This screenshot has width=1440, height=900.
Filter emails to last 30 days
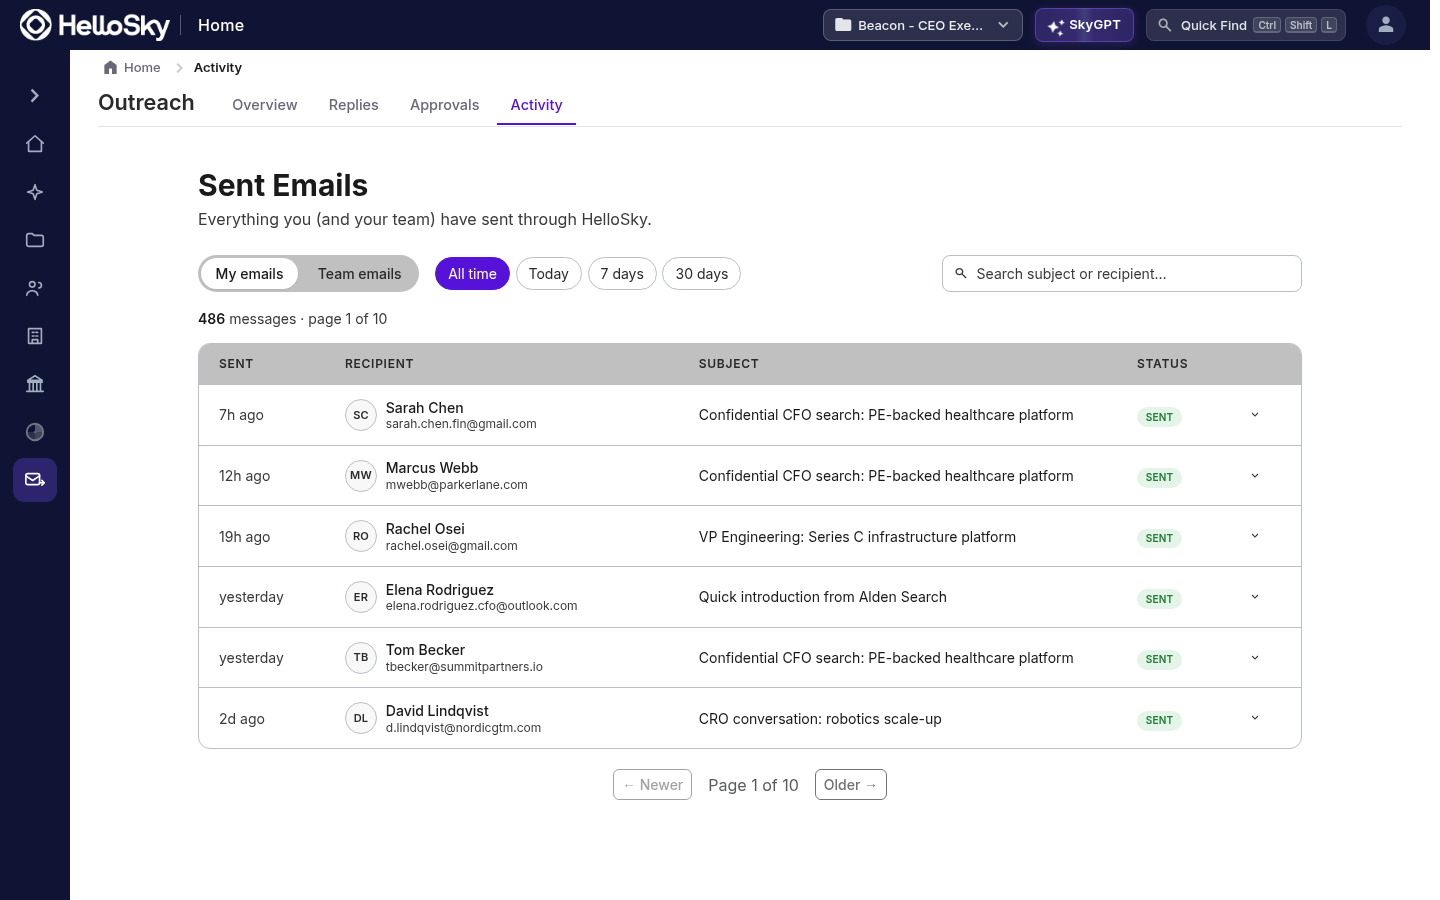tap(702, 274)
